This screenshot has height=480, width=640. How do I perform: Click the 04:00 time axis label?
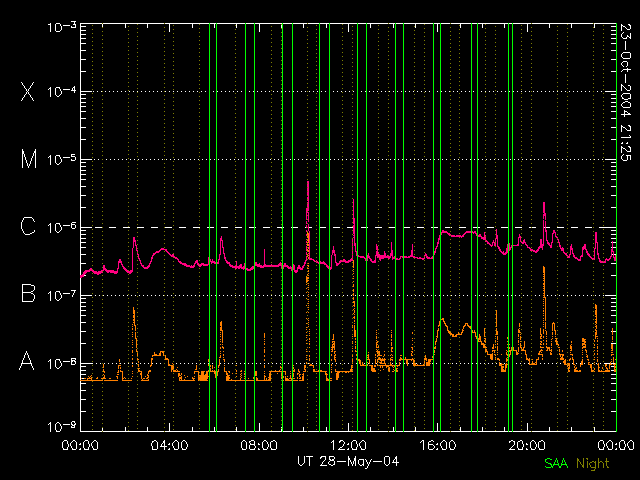(x=170, y=444)
